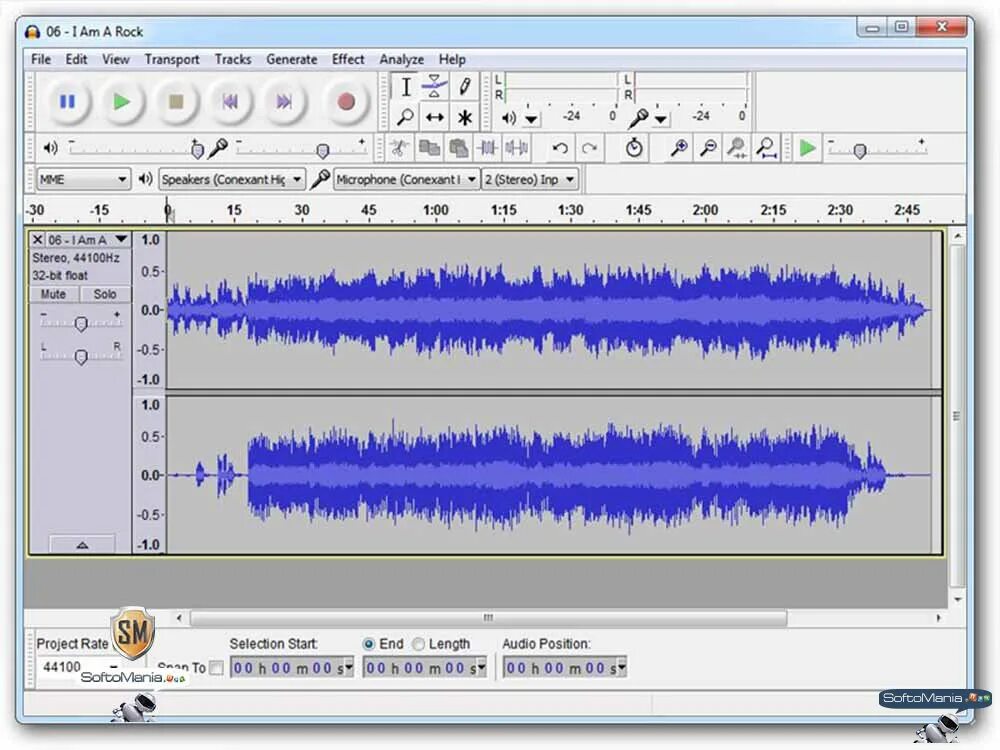Click the Cut scissors icon
This screenshot has height=750, width=1000.
coord(399,149)
